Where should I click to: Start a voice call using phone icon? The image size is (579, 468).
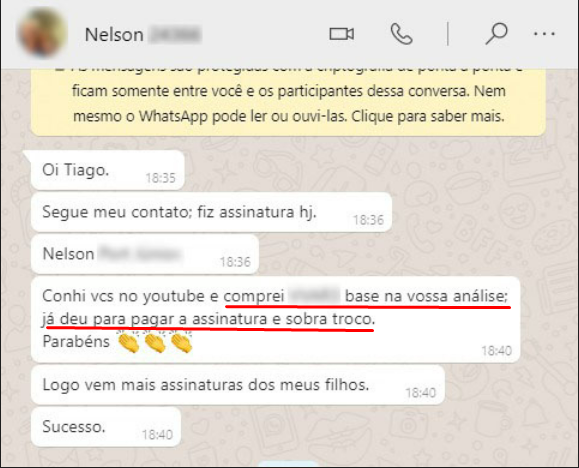click(401, 34)
